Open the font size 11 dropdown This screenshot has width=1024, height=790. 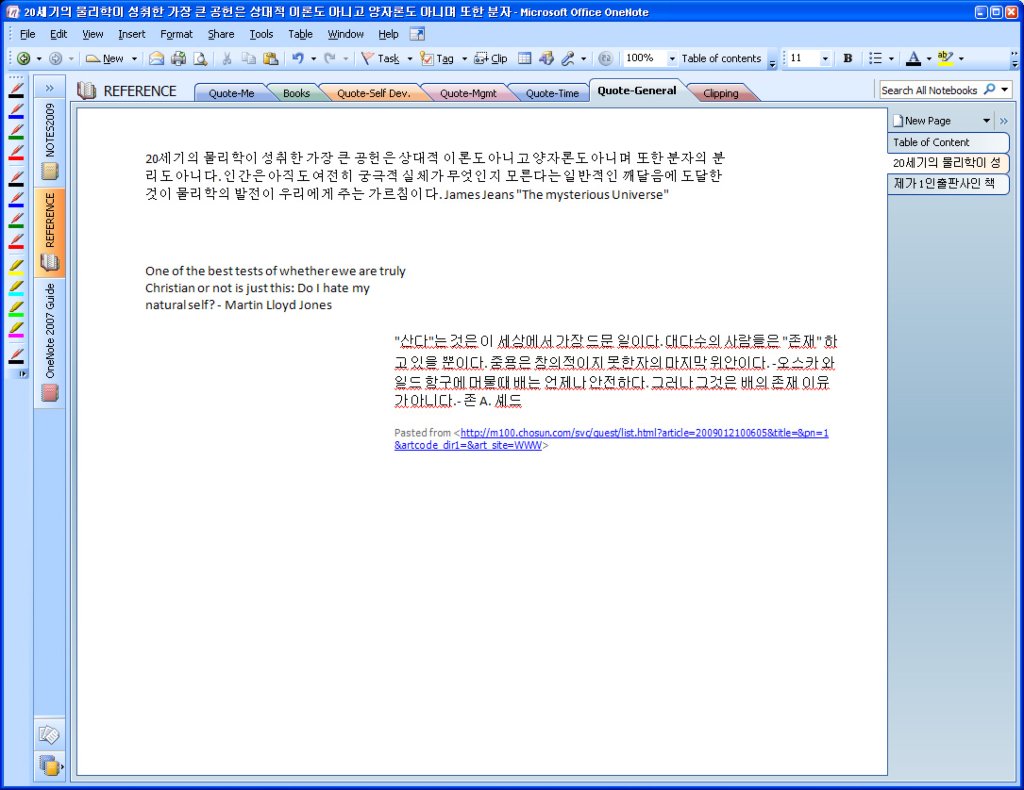click(x=825, y=59)
